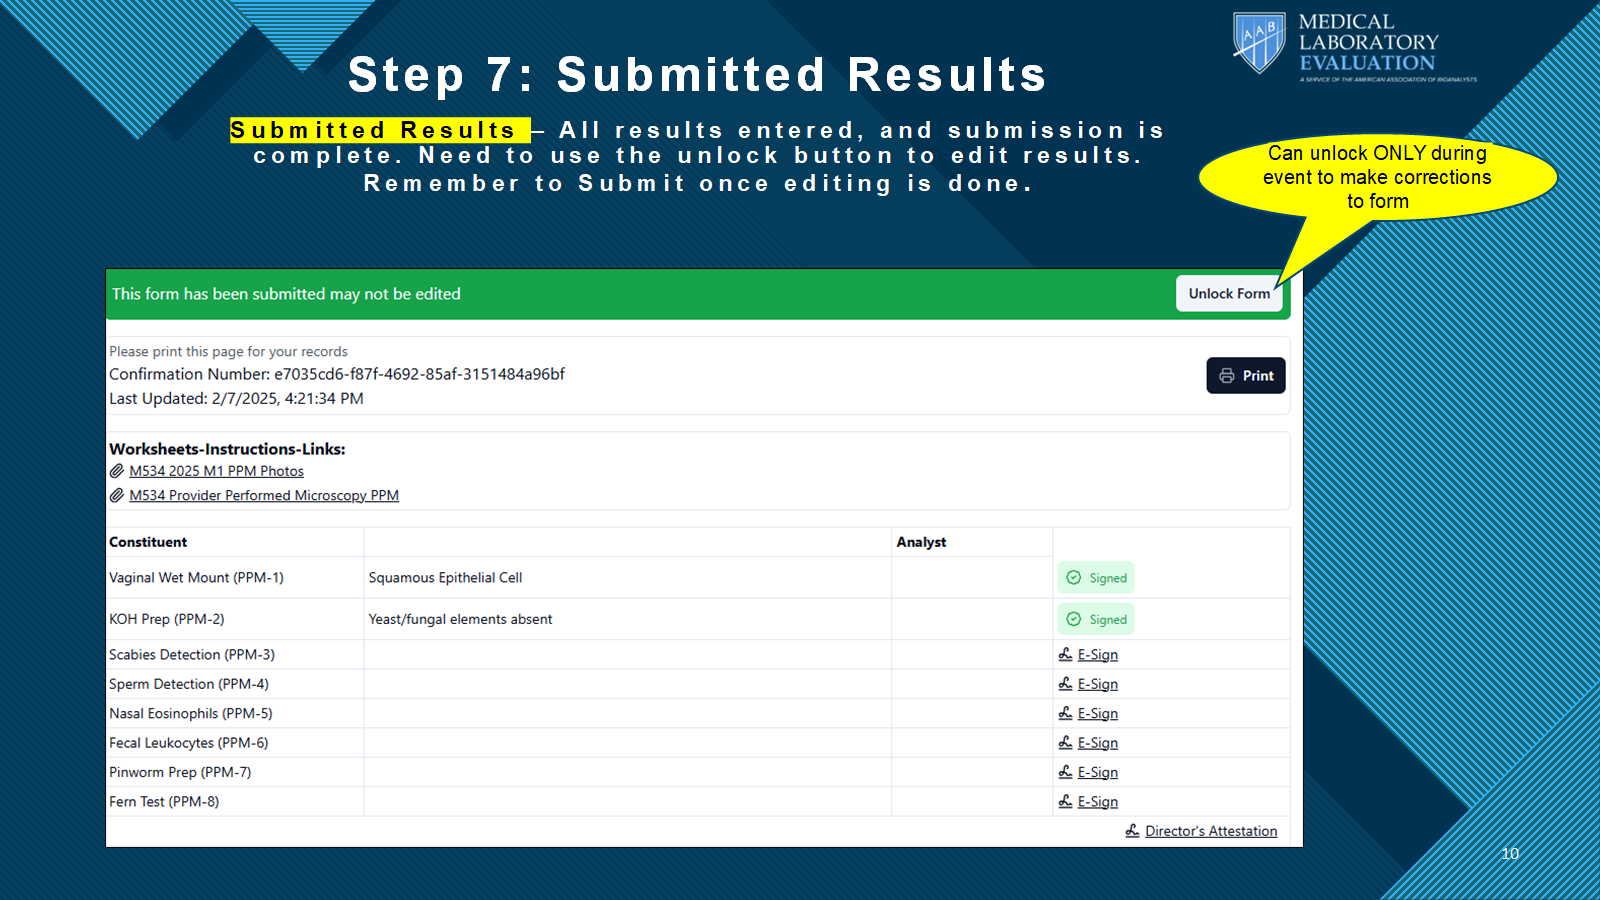The image size is (1600, 900).
Task: Click the Signed badge for KOH Prep
Action: pos(1096,620)
